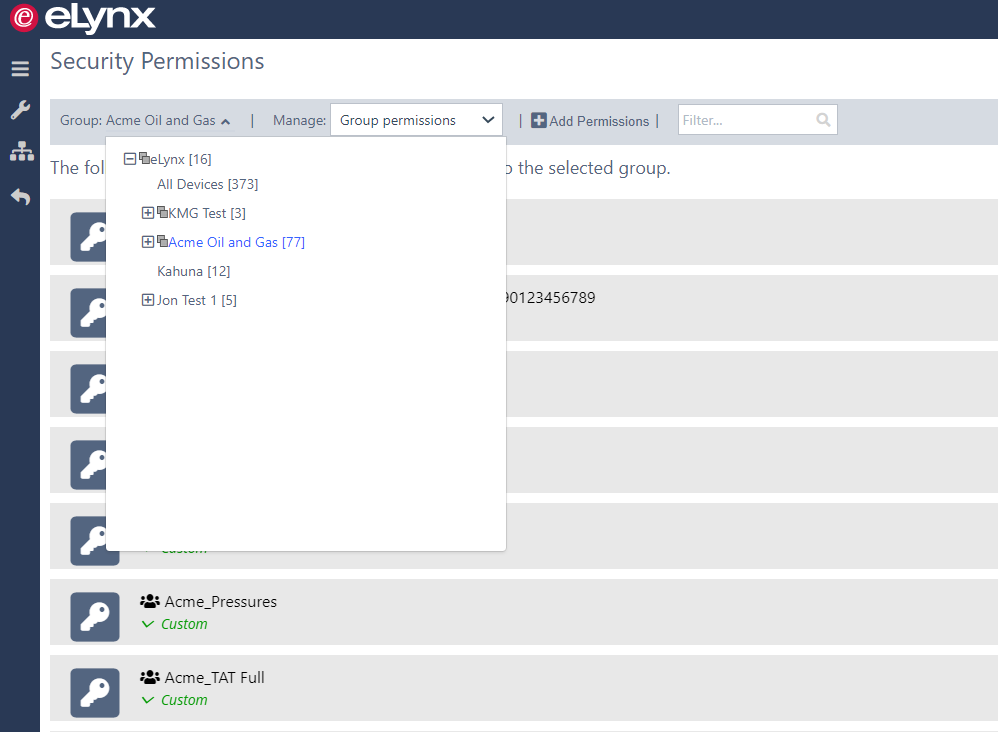Click the plus icon beside Add Permissions
The image size is (998, 732).
click(x=538, y=120)
